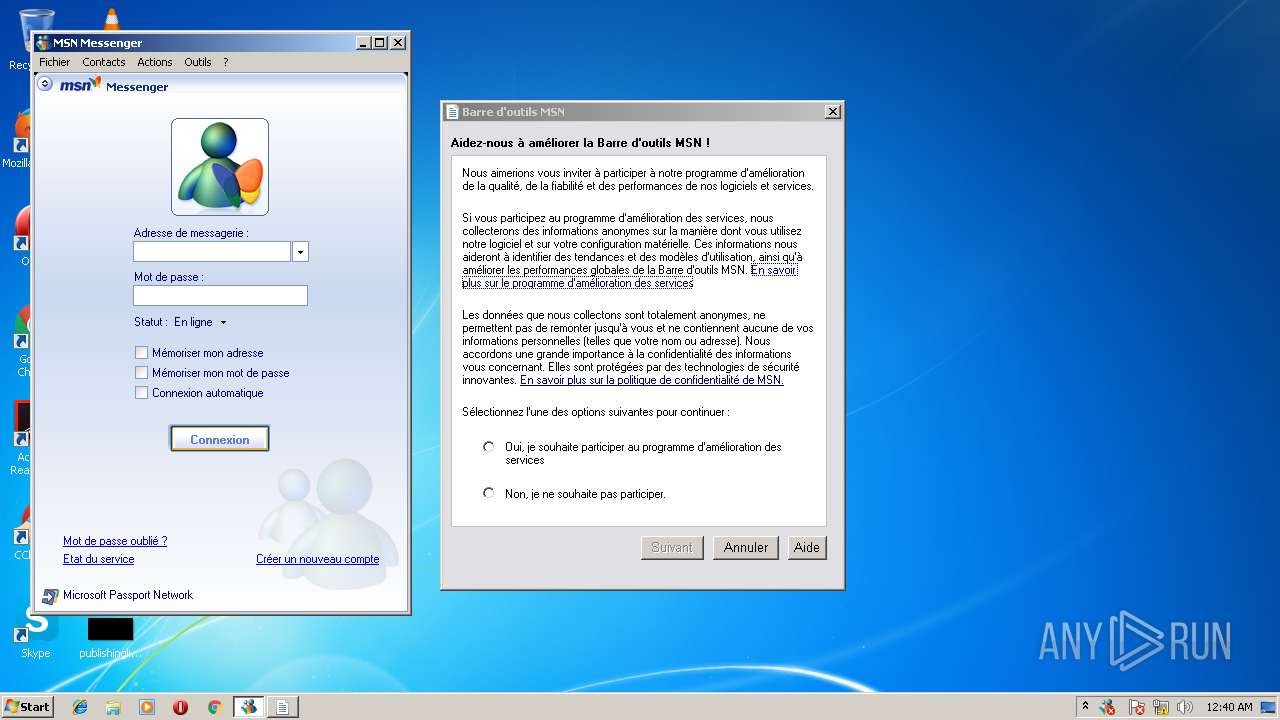Switch to MSN Messenger taskbar button
The height and width of the screenshot is (720, 1280).
(248, 707)
